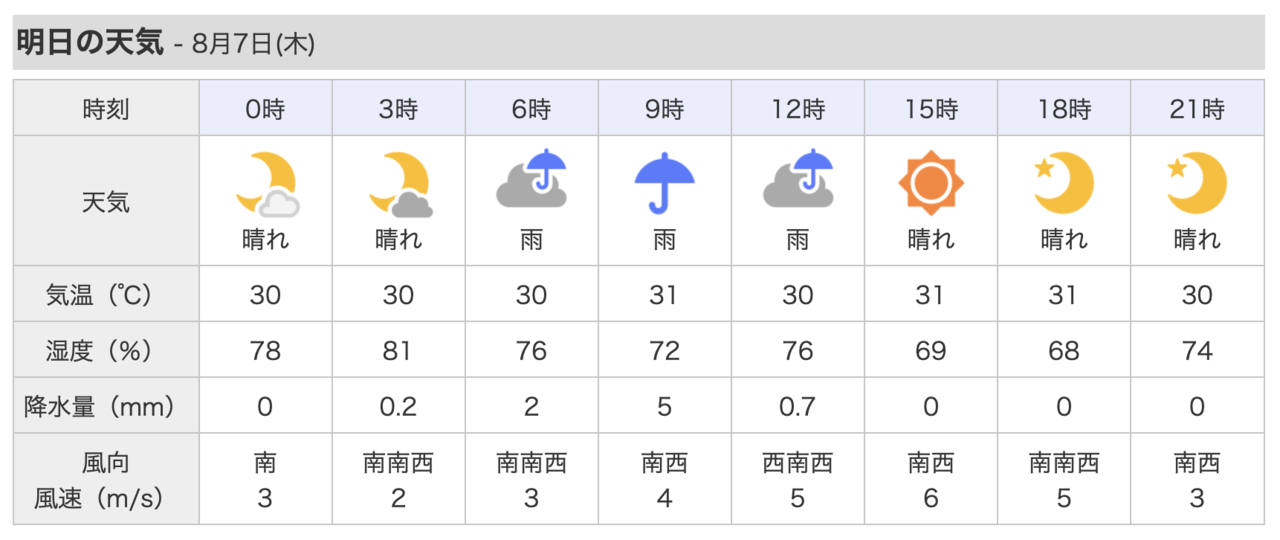Click the 21時 moon and star icon
The height and width of the screenshot is (540, 1280).
(1197, 183)
